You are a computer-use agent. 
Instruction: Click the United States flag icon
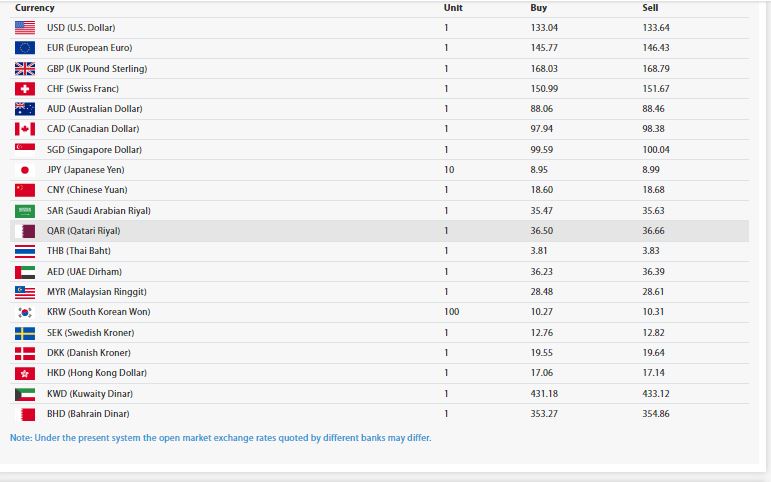(25, 27)
